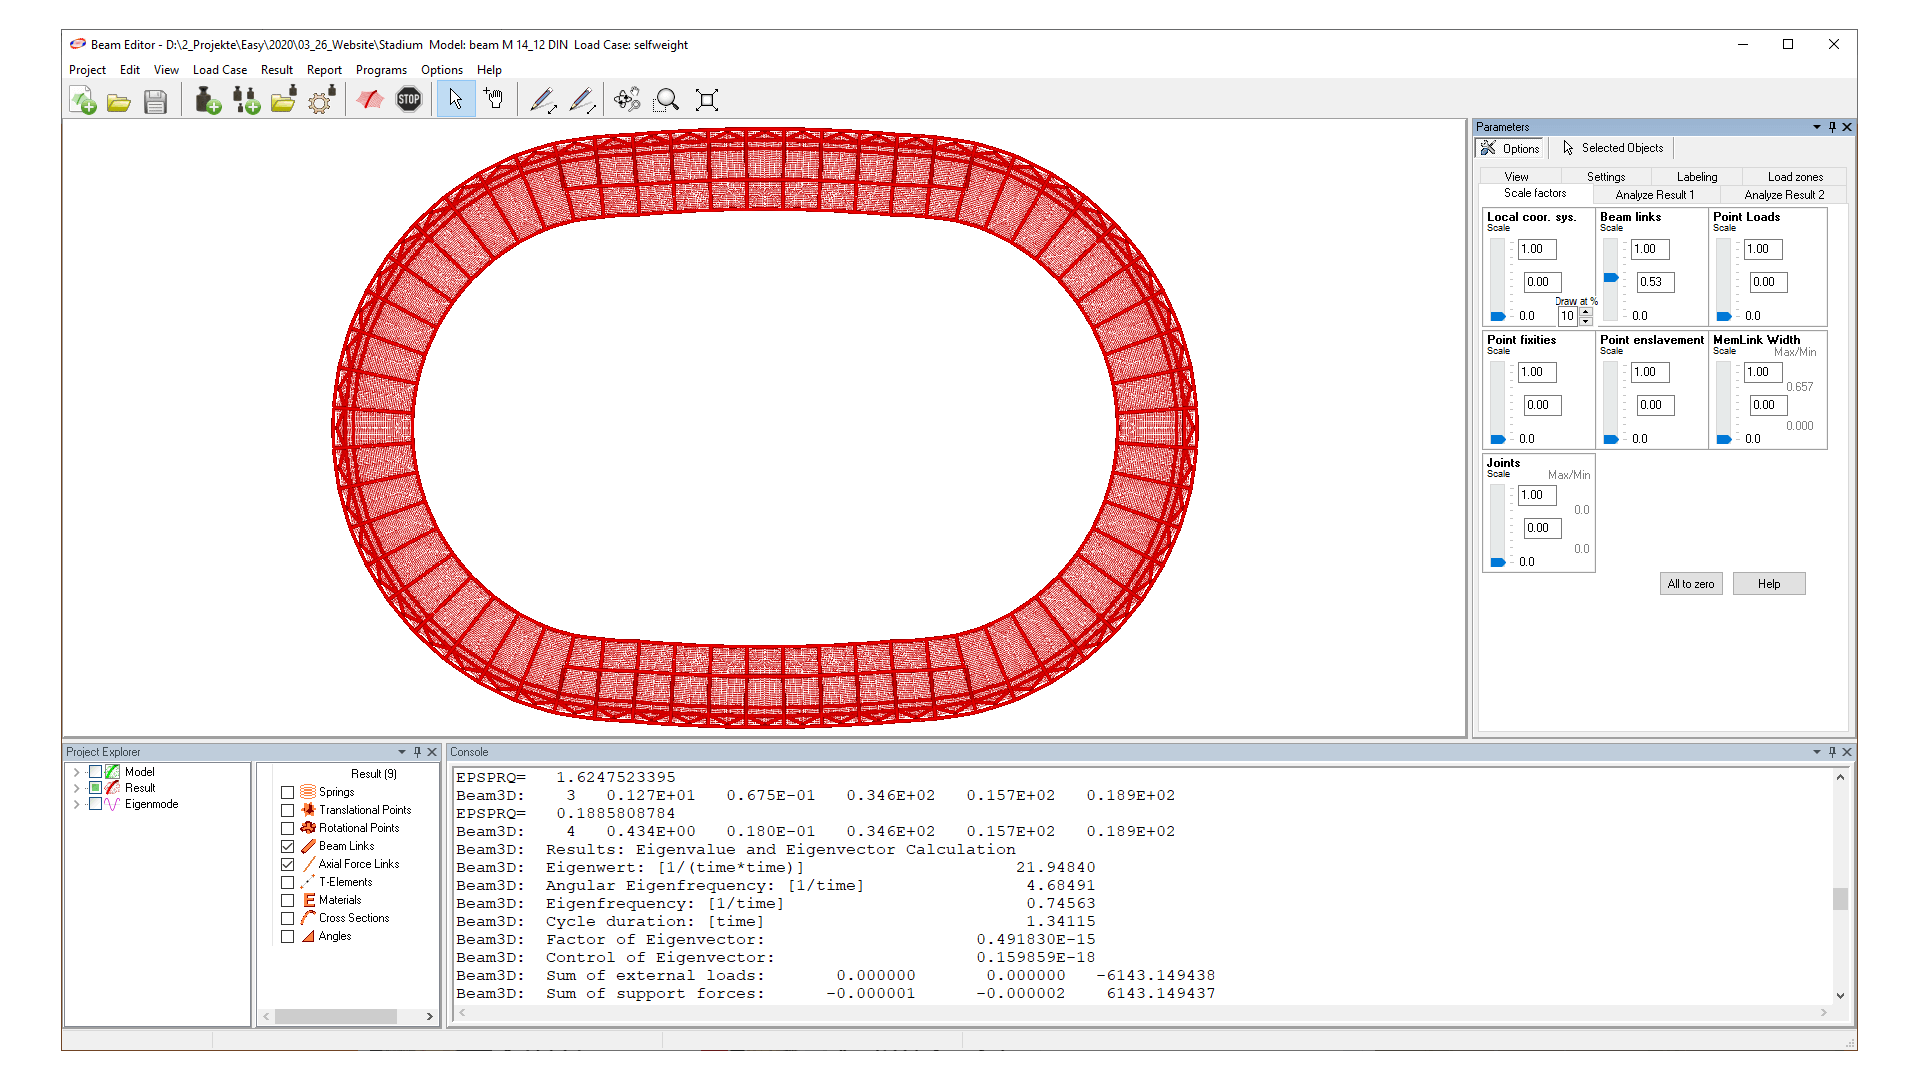Expand the Eigenmode tree node
The image size is (1920, 1080).
click(76, 804)
